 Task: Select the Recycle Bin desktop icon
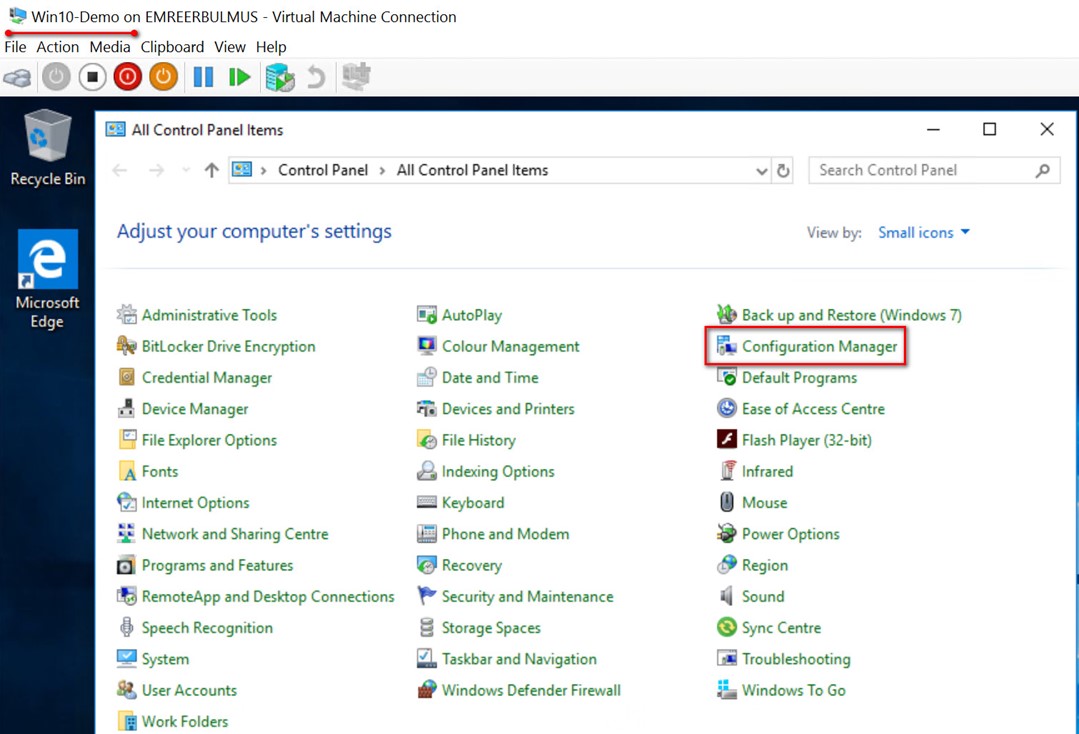47,148
